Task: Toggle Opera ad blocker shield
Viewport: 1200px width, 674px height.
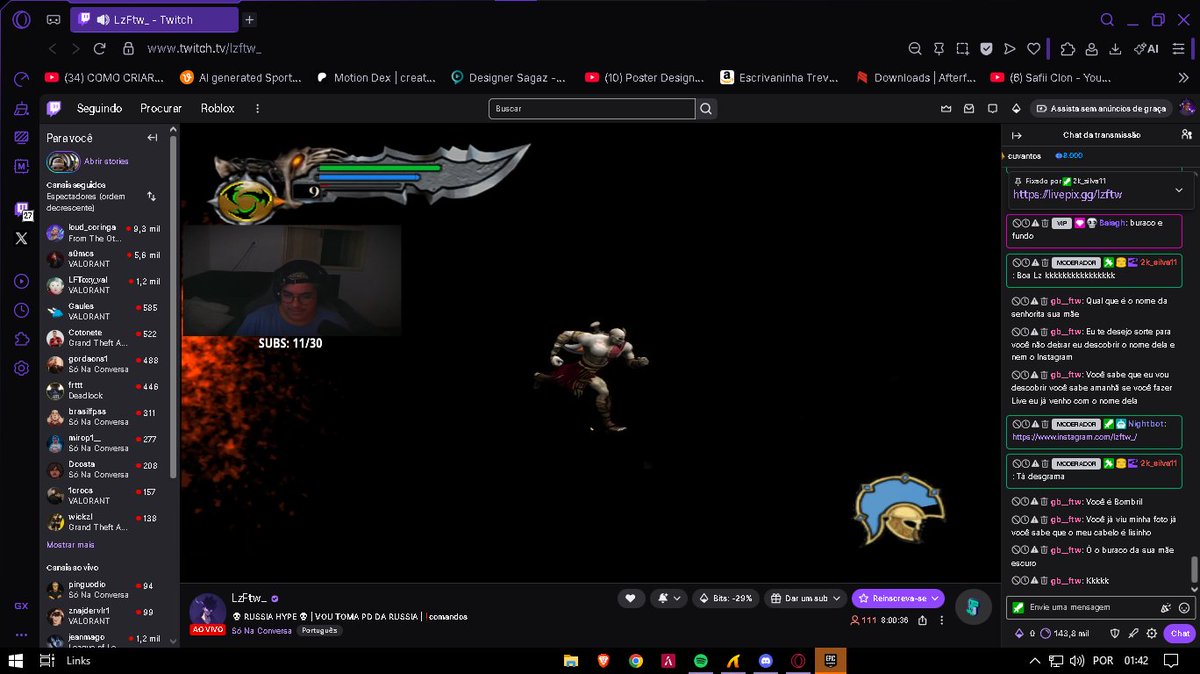Action: [x=986, y=48]
